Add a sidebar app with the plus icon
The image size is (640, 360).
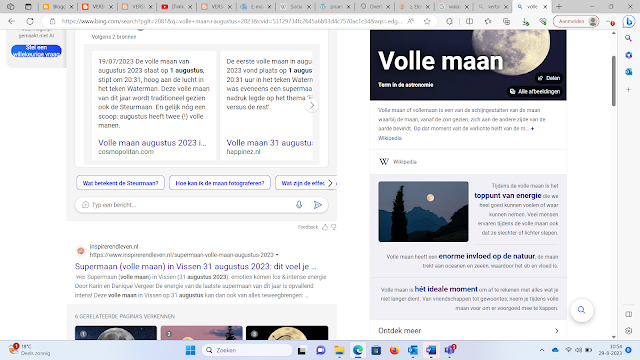tap(629, 89)
